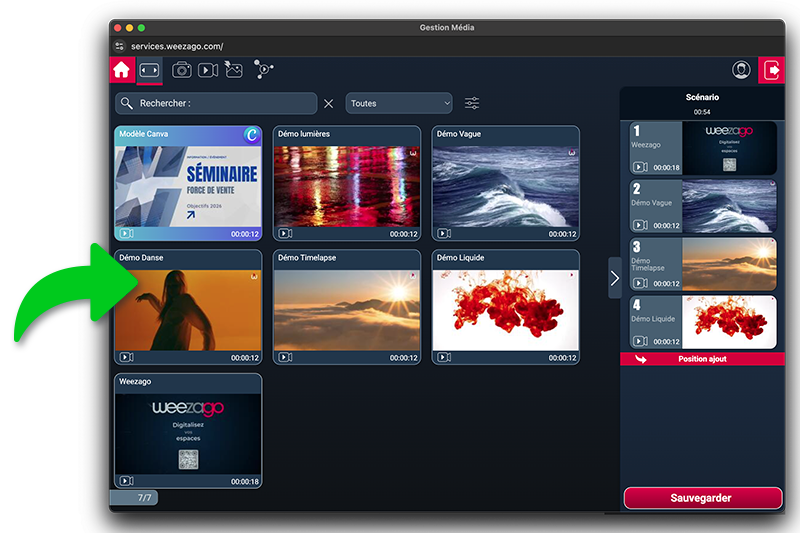The height and width of the screenshot is (533, 800).
Task: Collapse the Scénario panel with chevron arrow
Action: point(614,278)
